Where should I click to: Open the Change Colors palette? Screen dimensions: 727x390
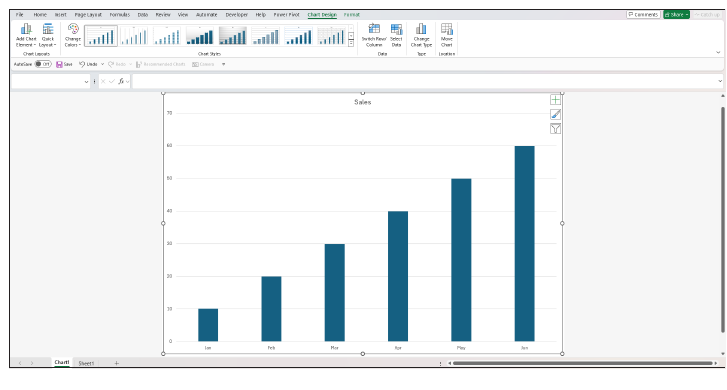coord(73,35)
